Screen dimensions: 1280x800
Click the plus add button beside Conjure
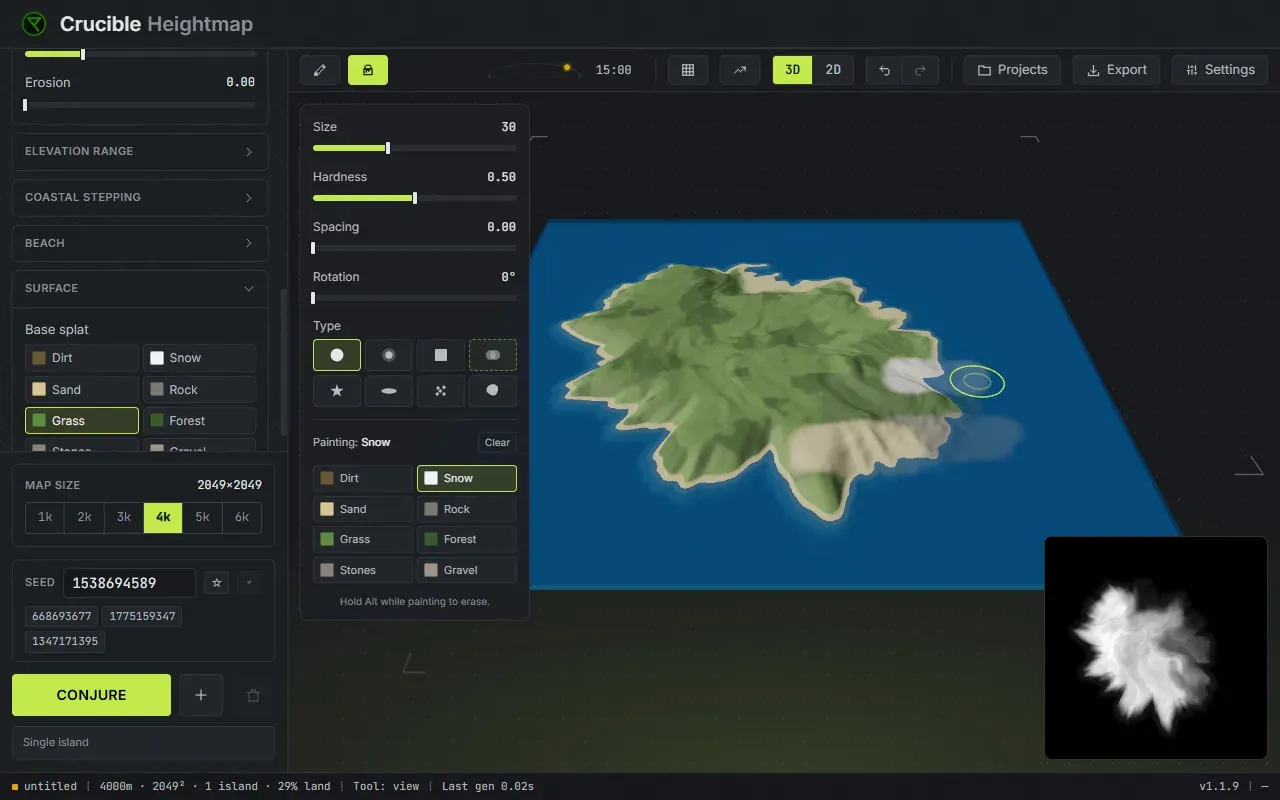(x=201, y=695)
